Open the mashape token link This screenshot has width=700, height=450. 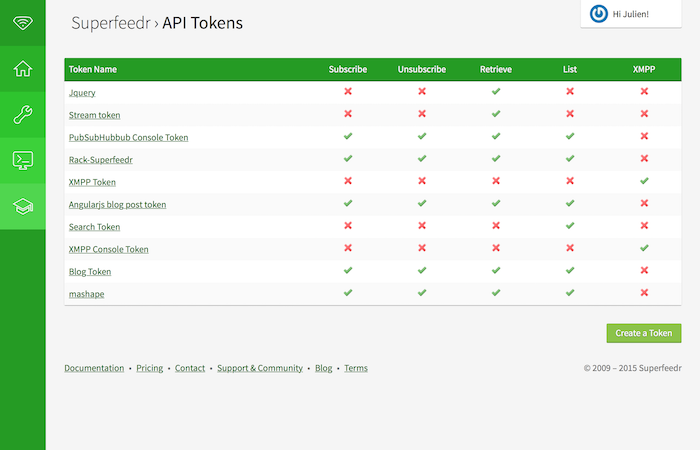[87, 294]
